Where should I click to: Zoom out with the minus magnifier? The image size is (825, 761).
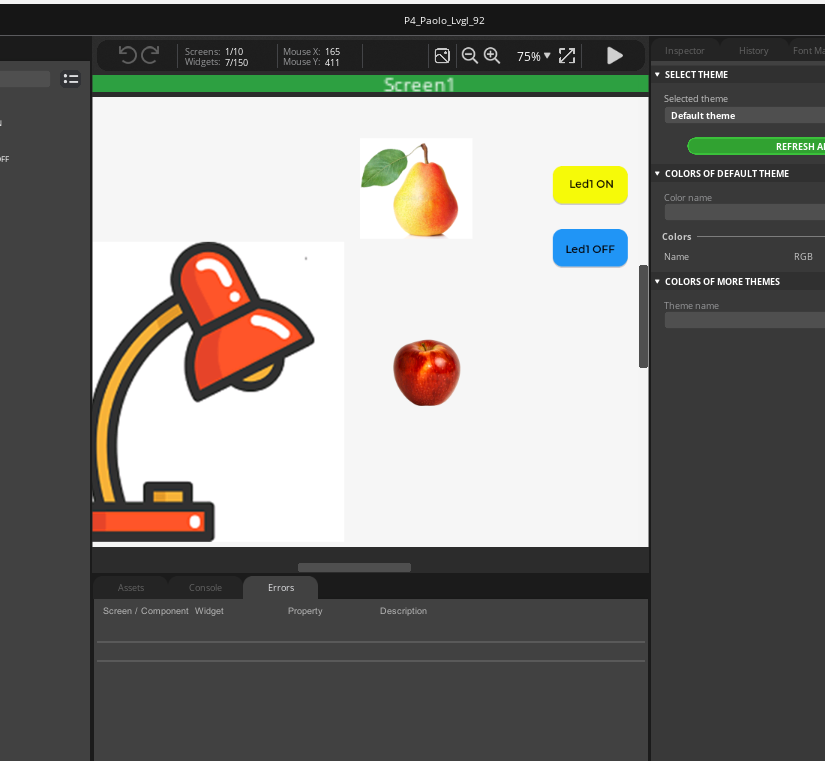point(469,56)
